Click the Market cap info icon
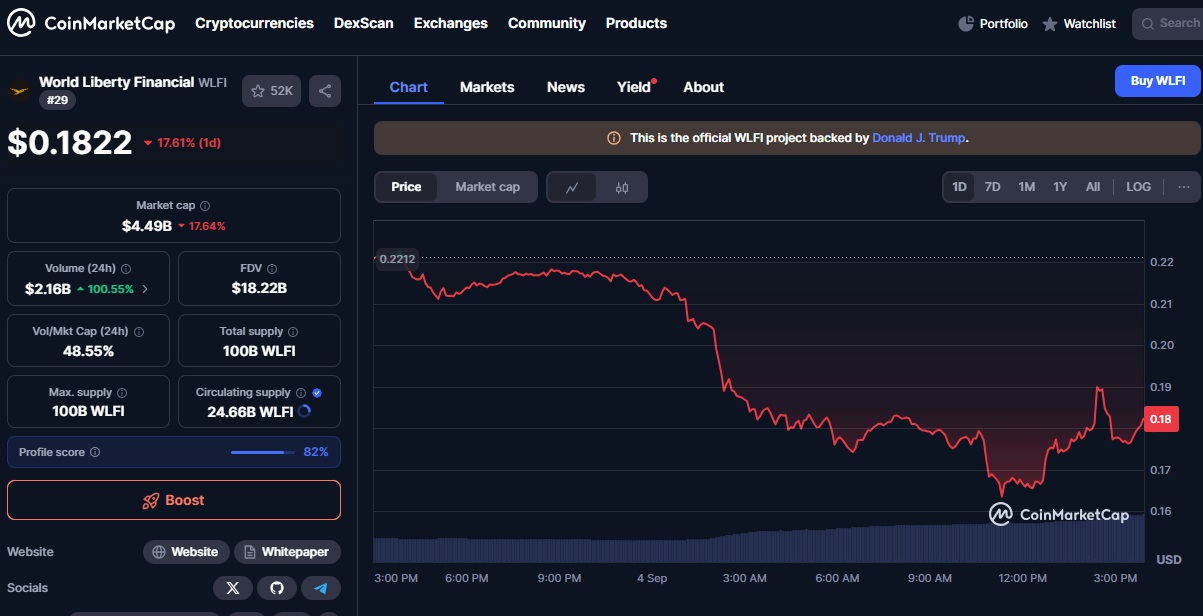 (x=205, y=205)
